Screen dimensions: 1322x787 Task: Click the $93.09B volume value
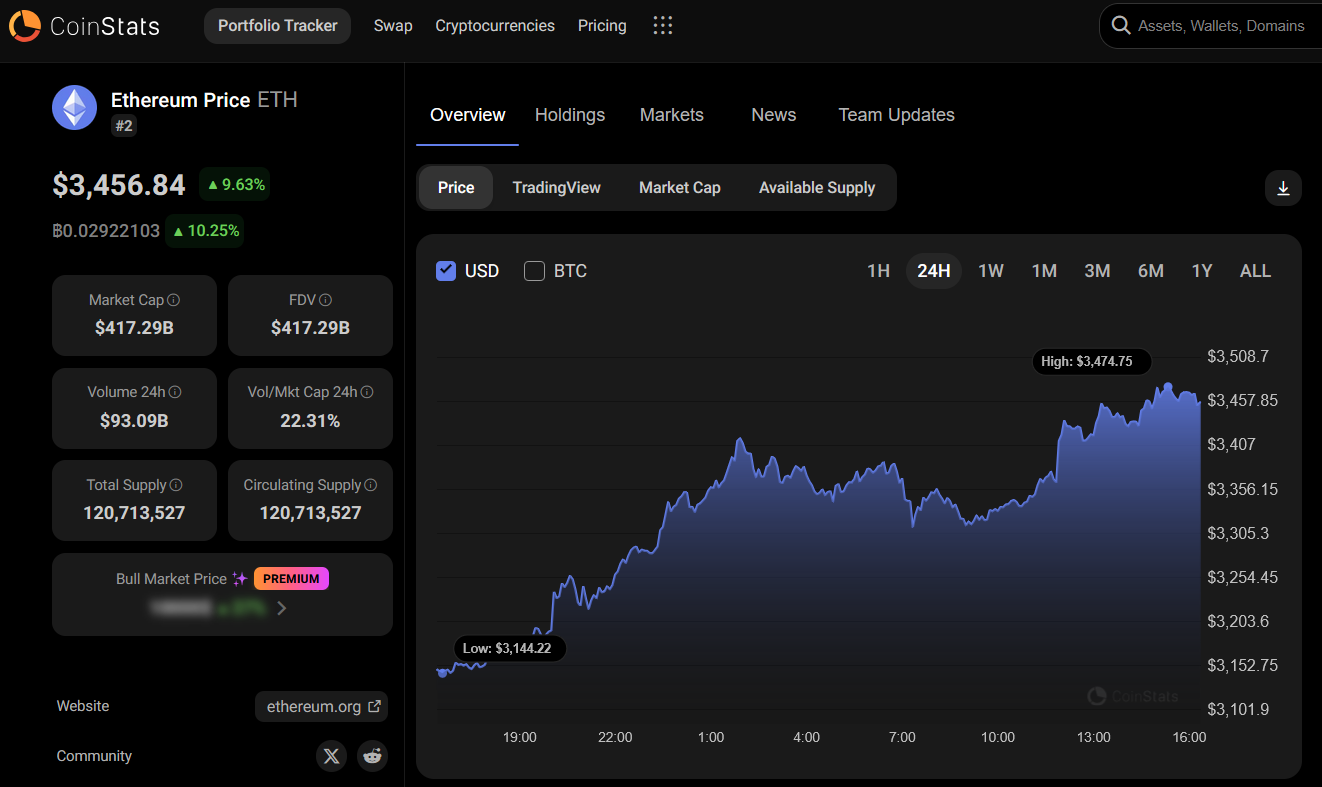click(134, 421)
